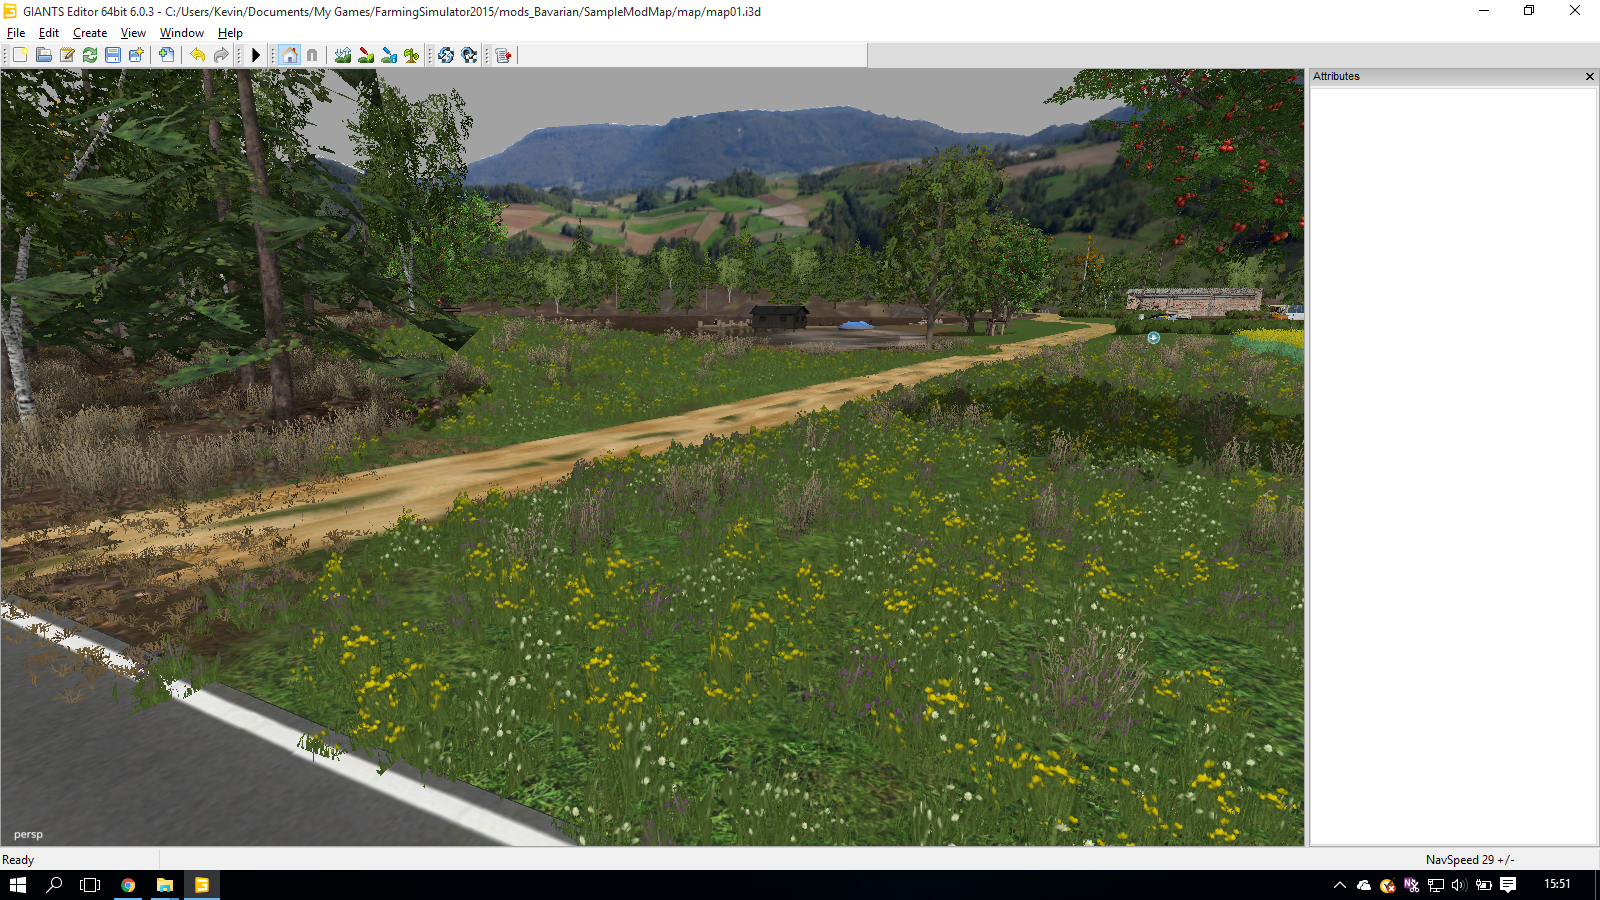Switch to Google Chrome on taskbar
Screen dimensions: 1600x900
[128, 885]
